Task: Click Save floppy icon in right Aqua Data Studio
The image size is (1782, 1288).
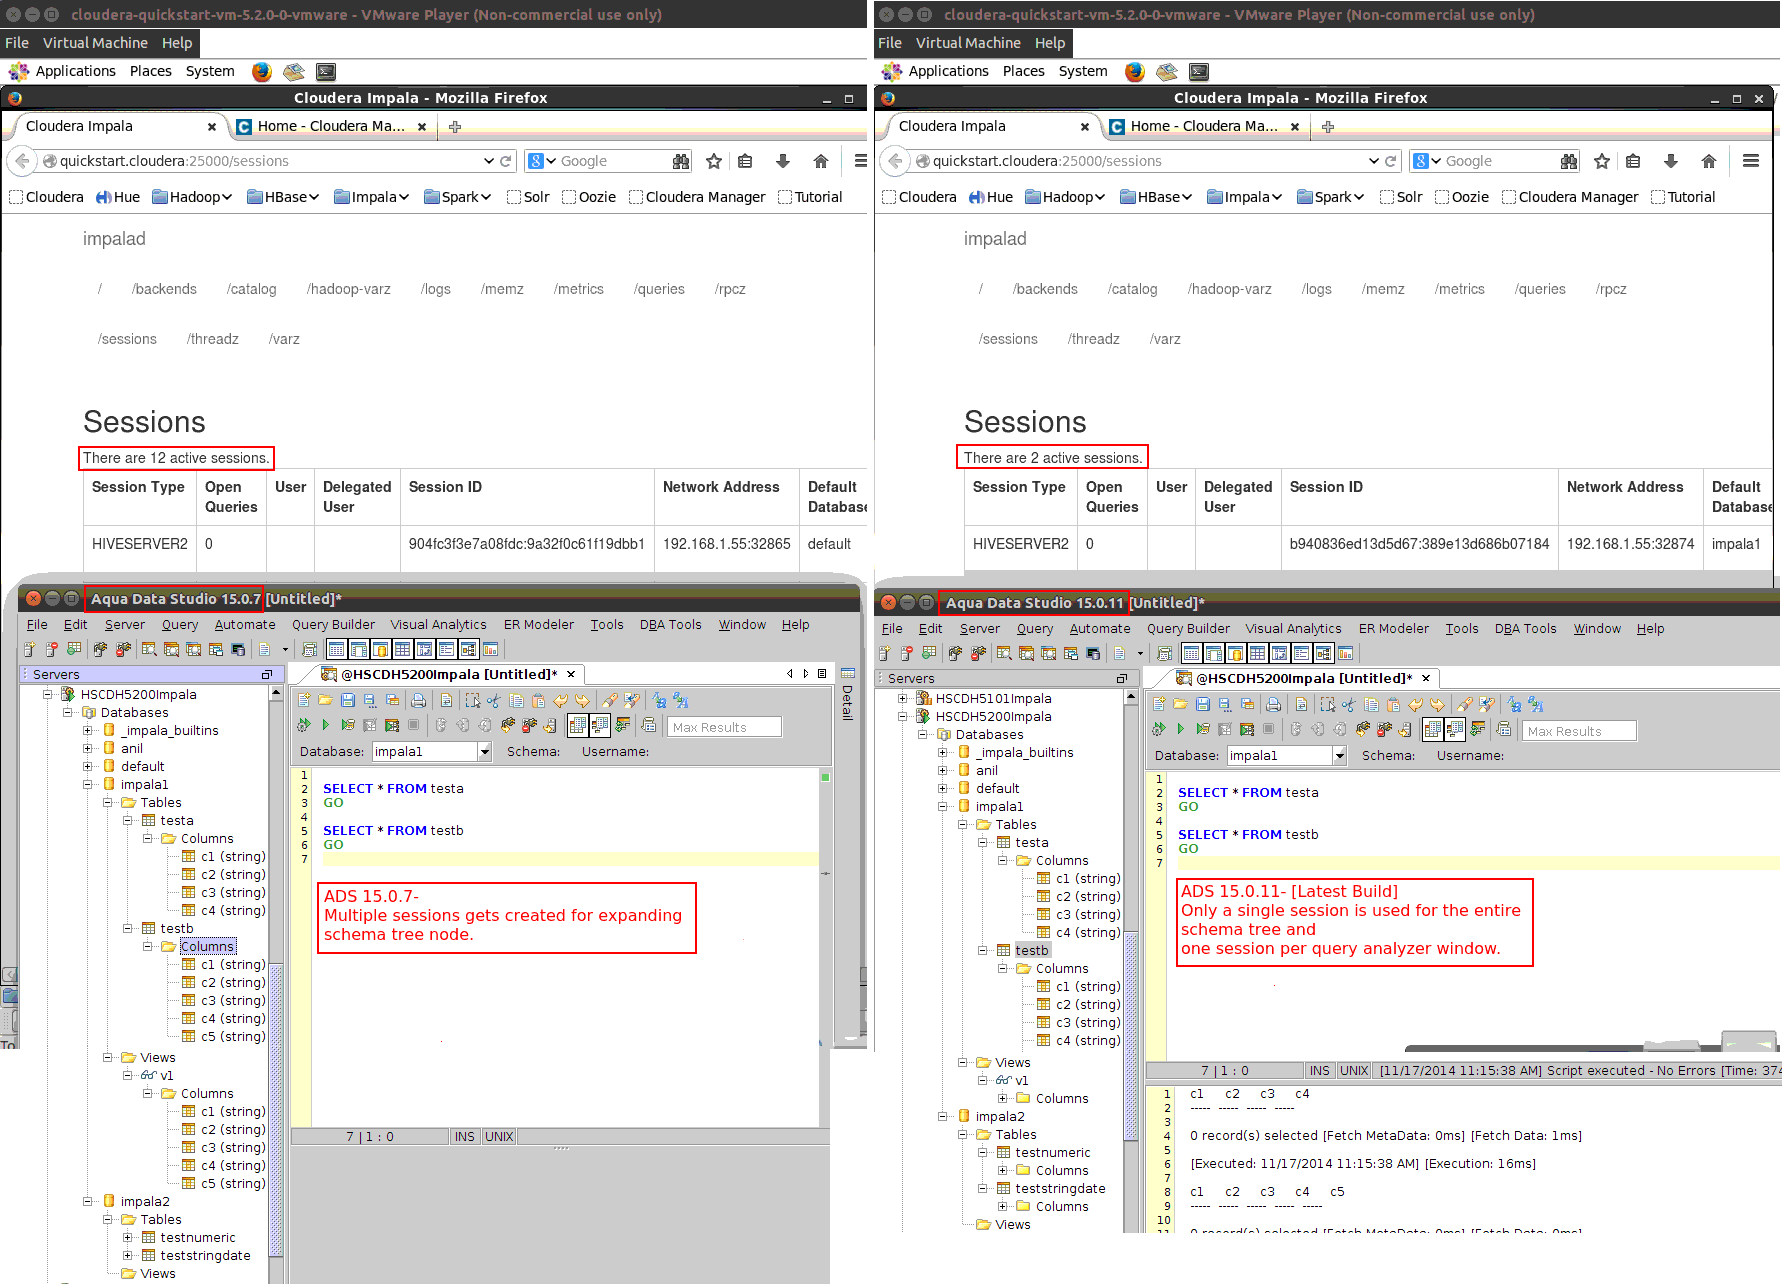Action: tap(1203, 705)
